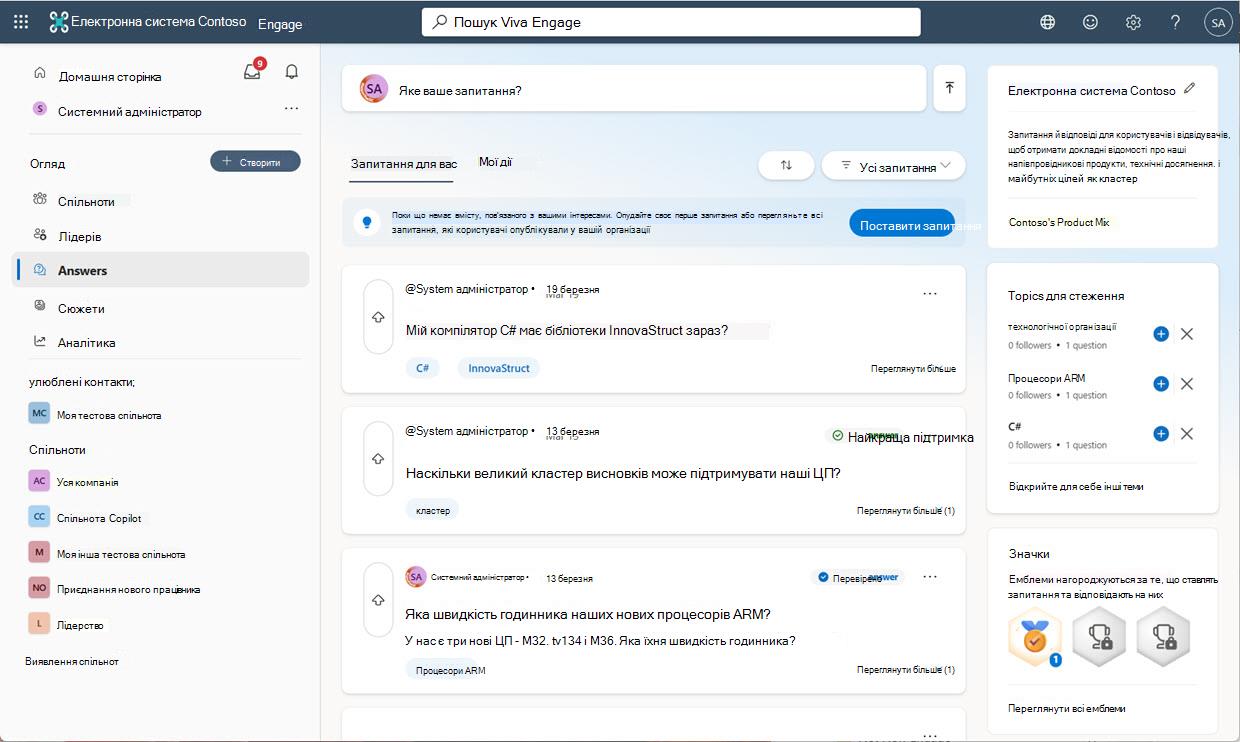
Task: Open Моя тестова спільнота favorite
Action: (95, 414)
